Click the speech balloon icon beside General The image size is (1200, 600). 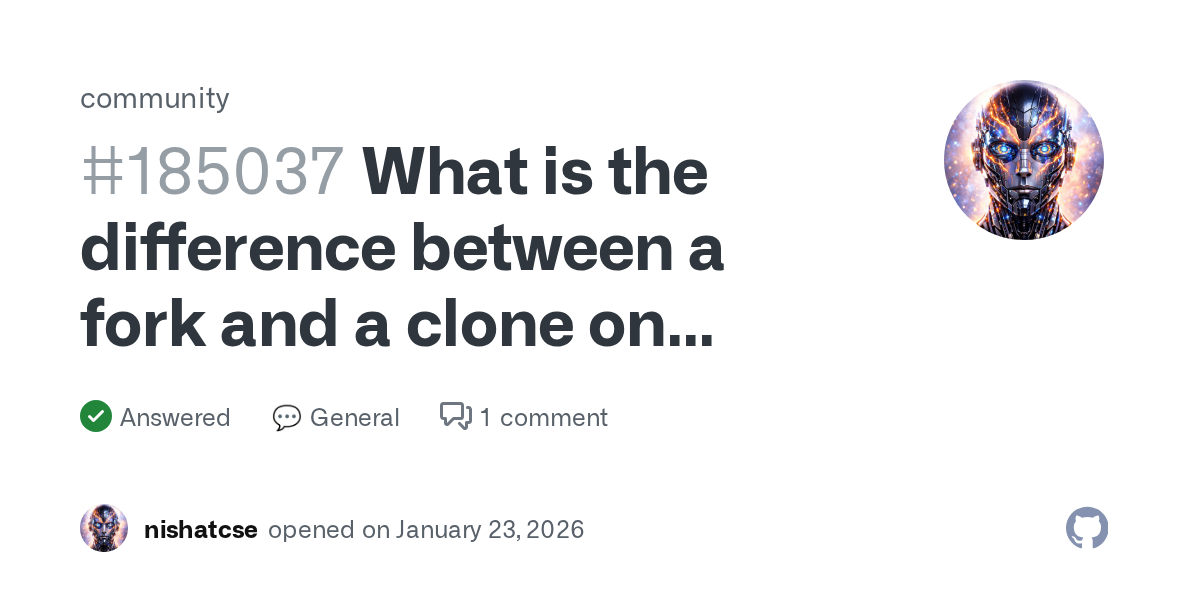[287, 417]
